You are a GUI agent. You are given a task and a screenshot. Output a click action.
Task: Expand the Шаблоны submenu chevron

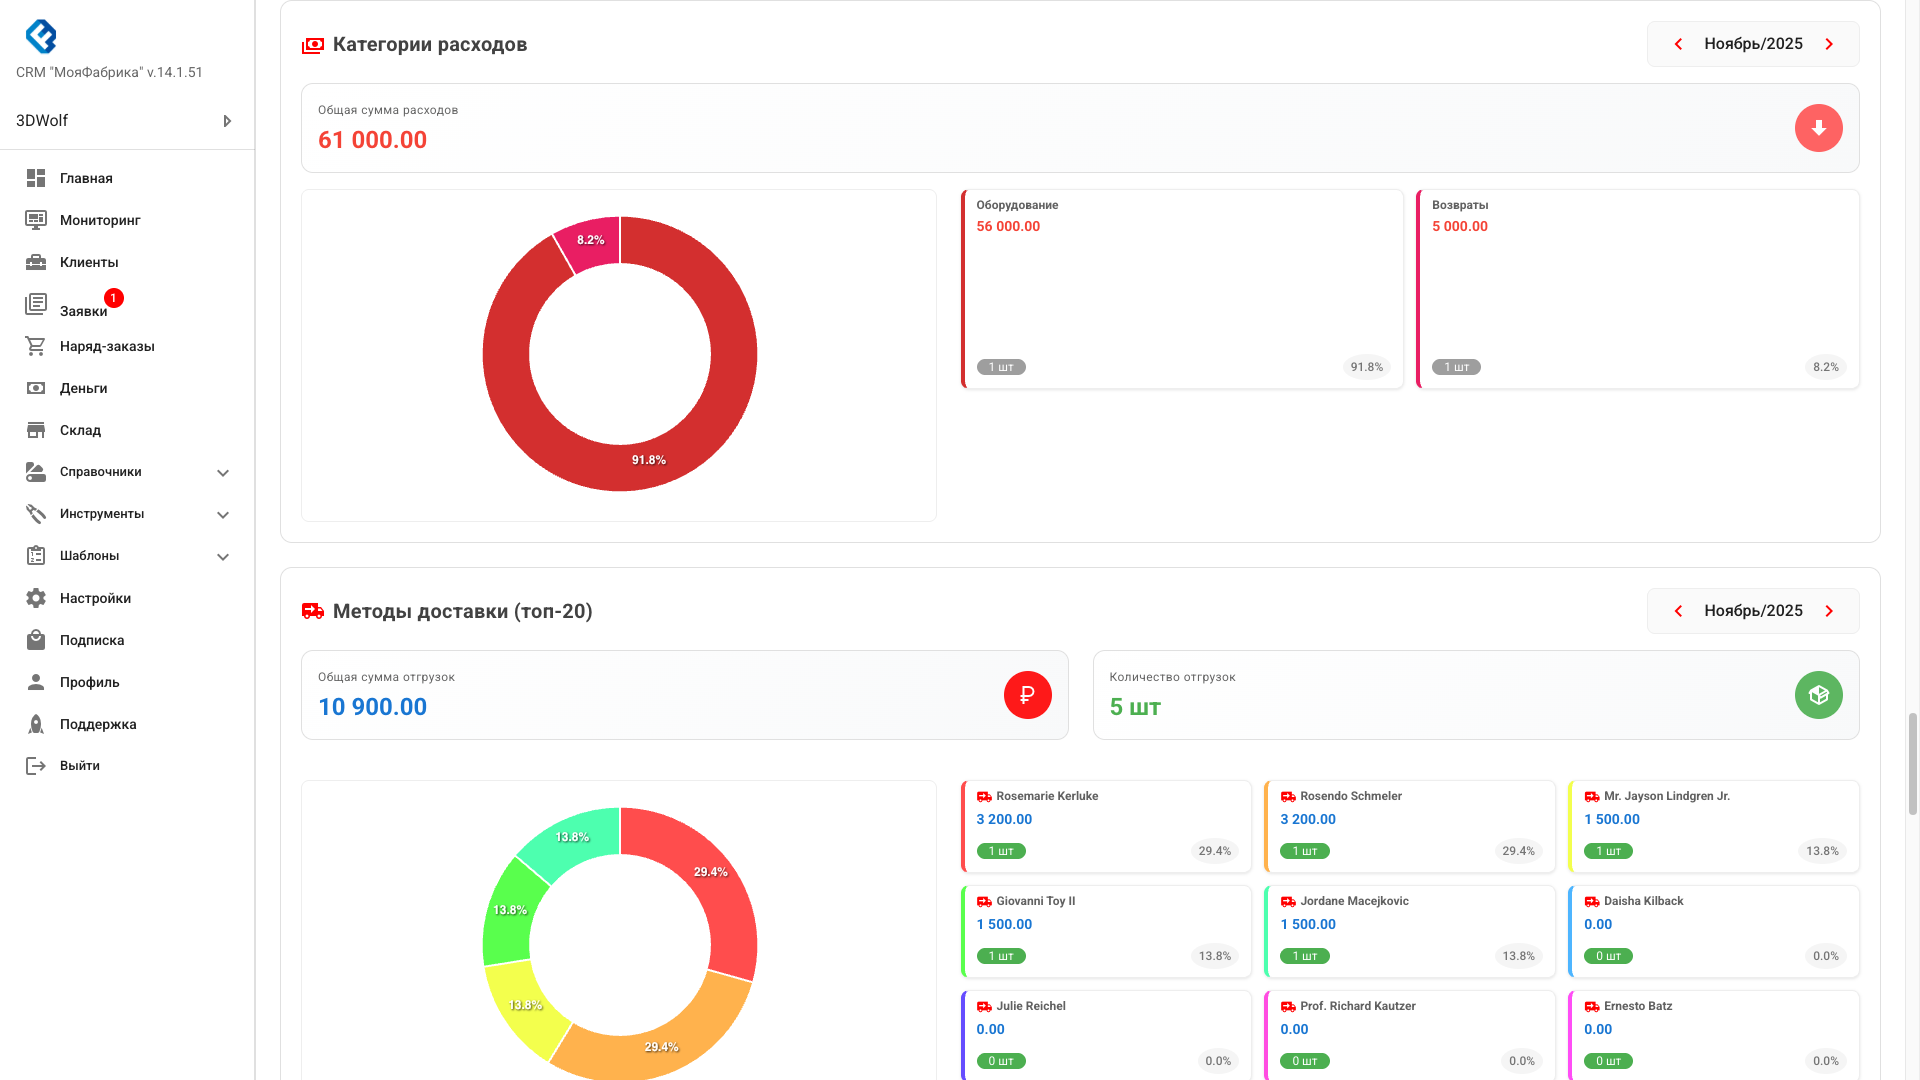tap(223, 557)
